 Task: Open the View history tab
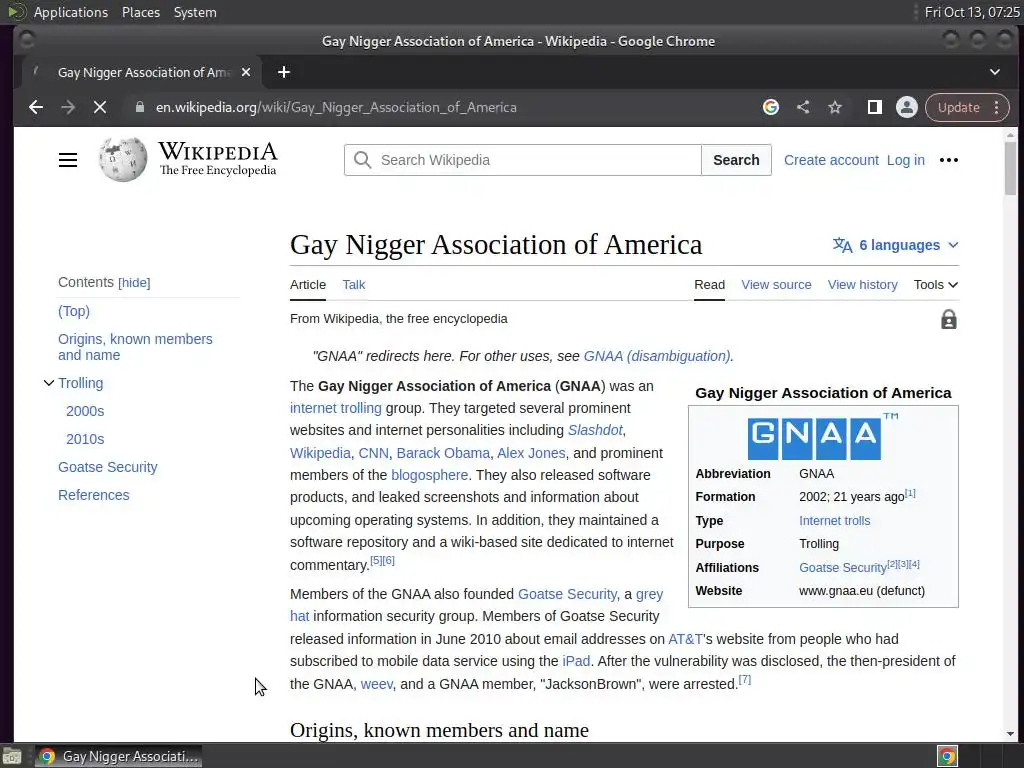pyautogui.click(x=863, y=285)
